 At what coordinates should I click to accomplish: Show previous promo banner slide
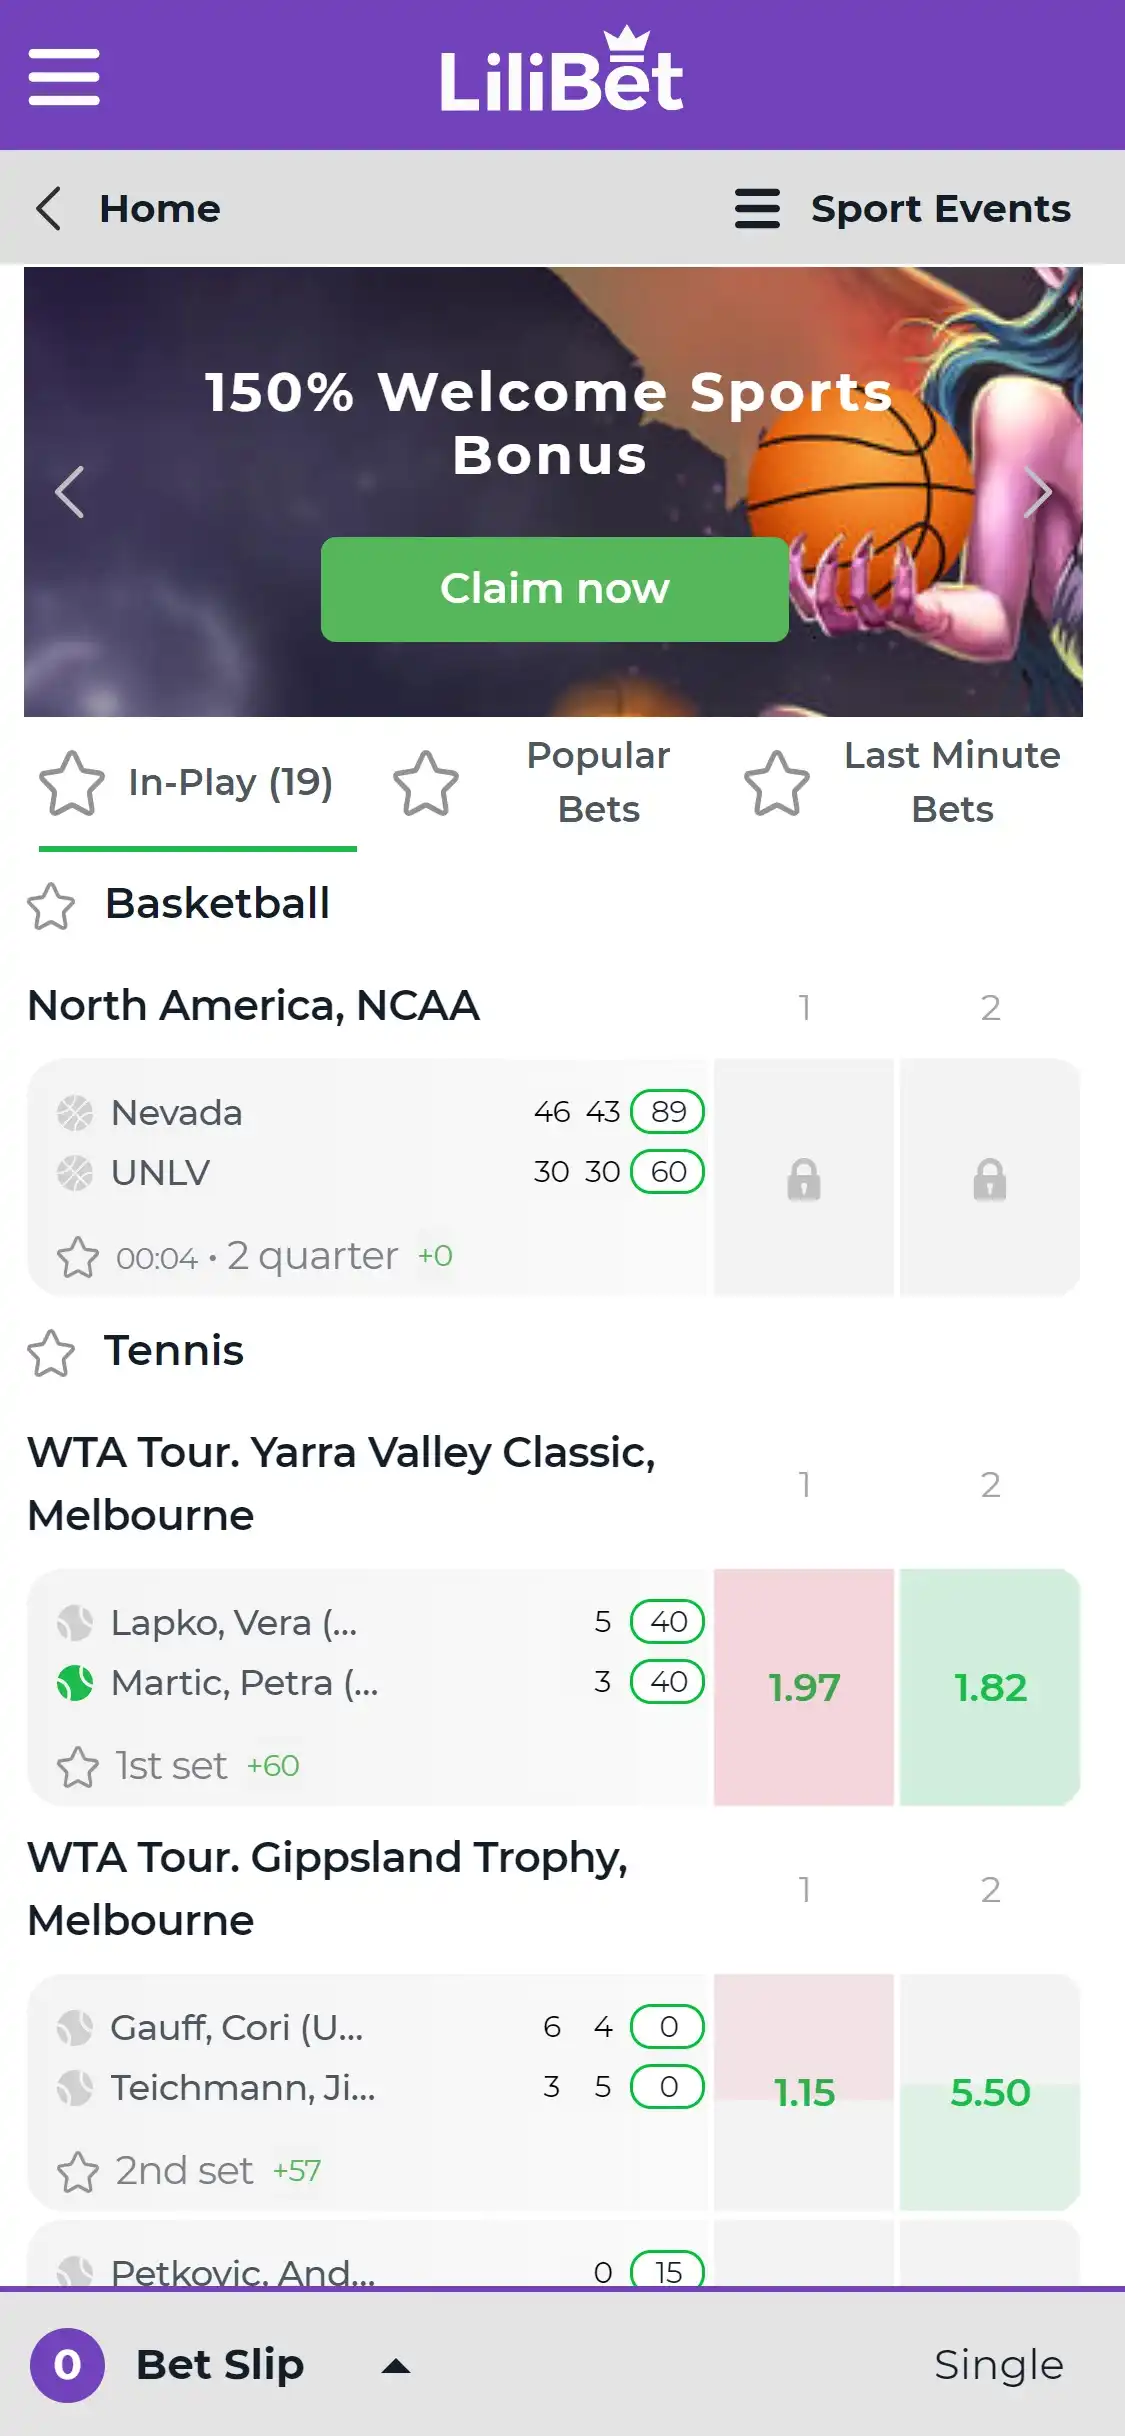tap(69, 492)
